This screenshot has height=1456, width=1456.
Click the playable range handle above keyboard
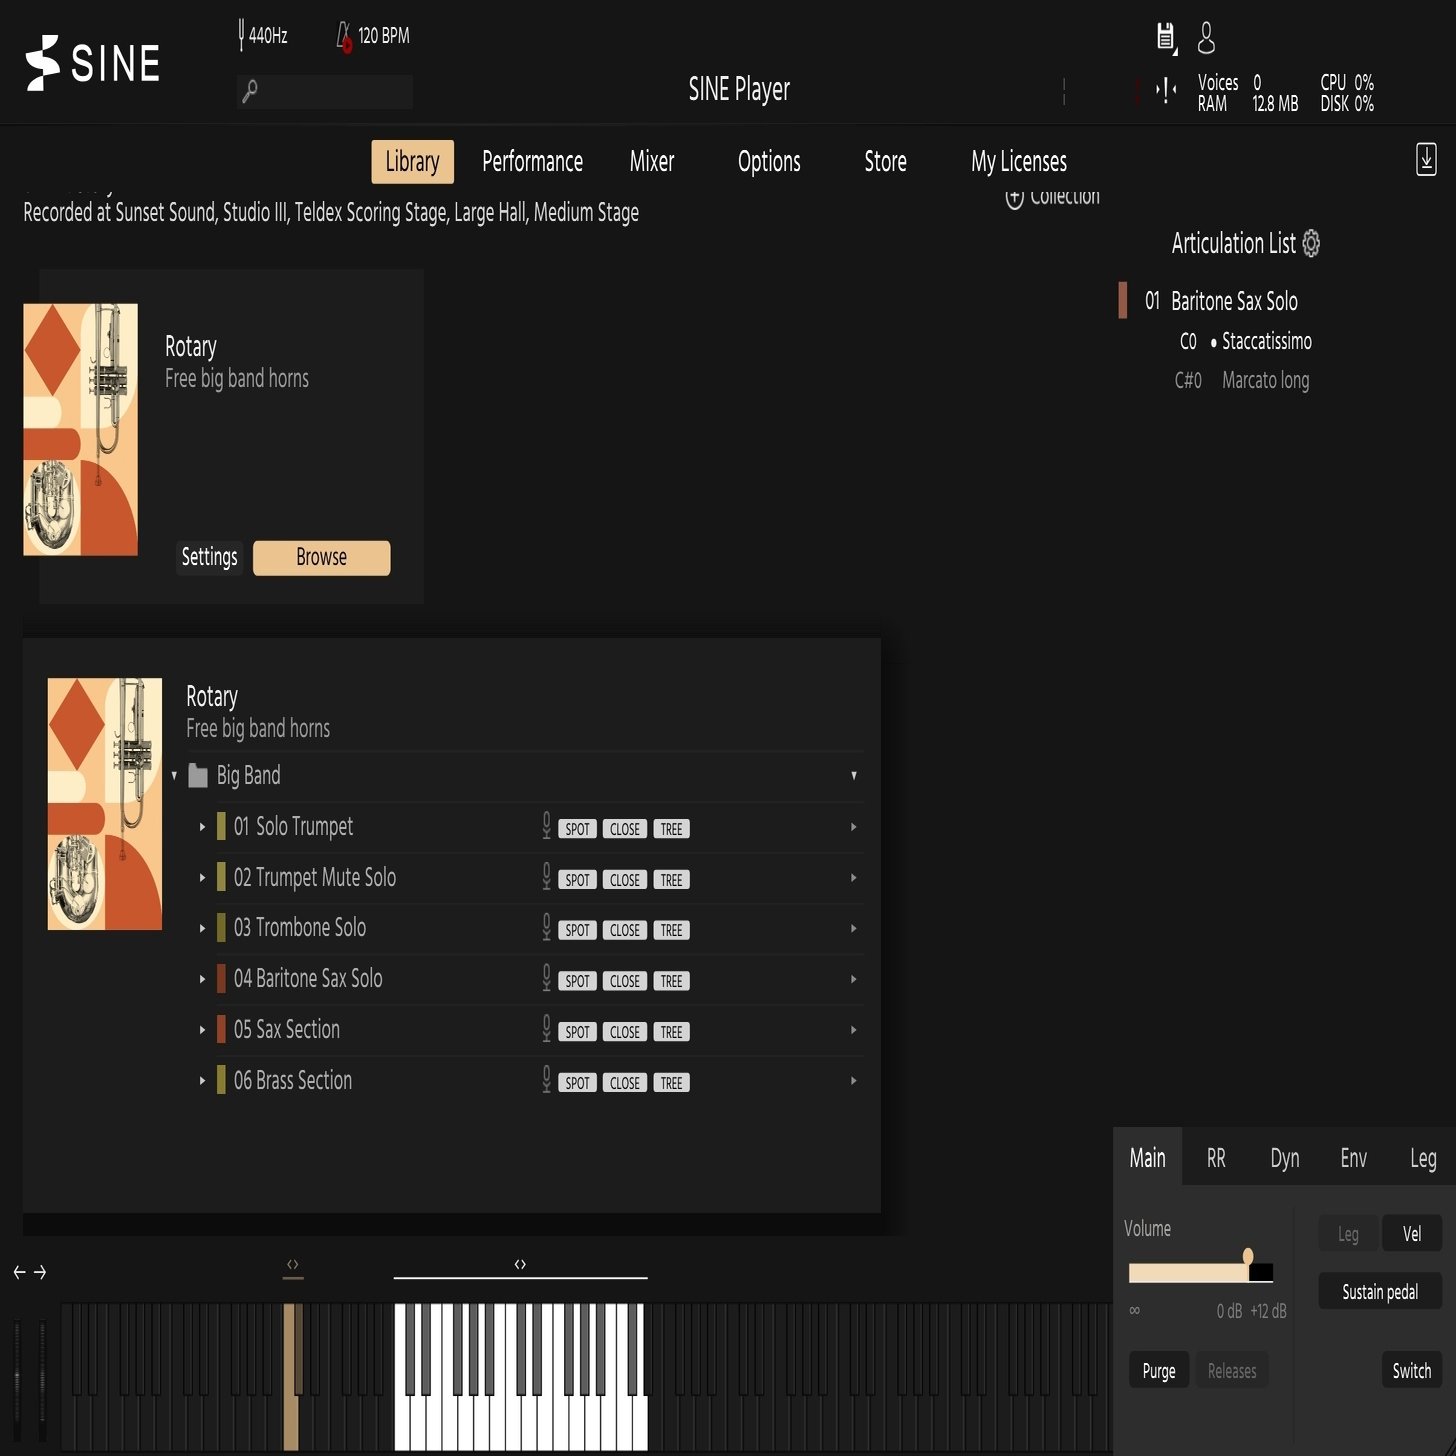tap(520, 1265)
